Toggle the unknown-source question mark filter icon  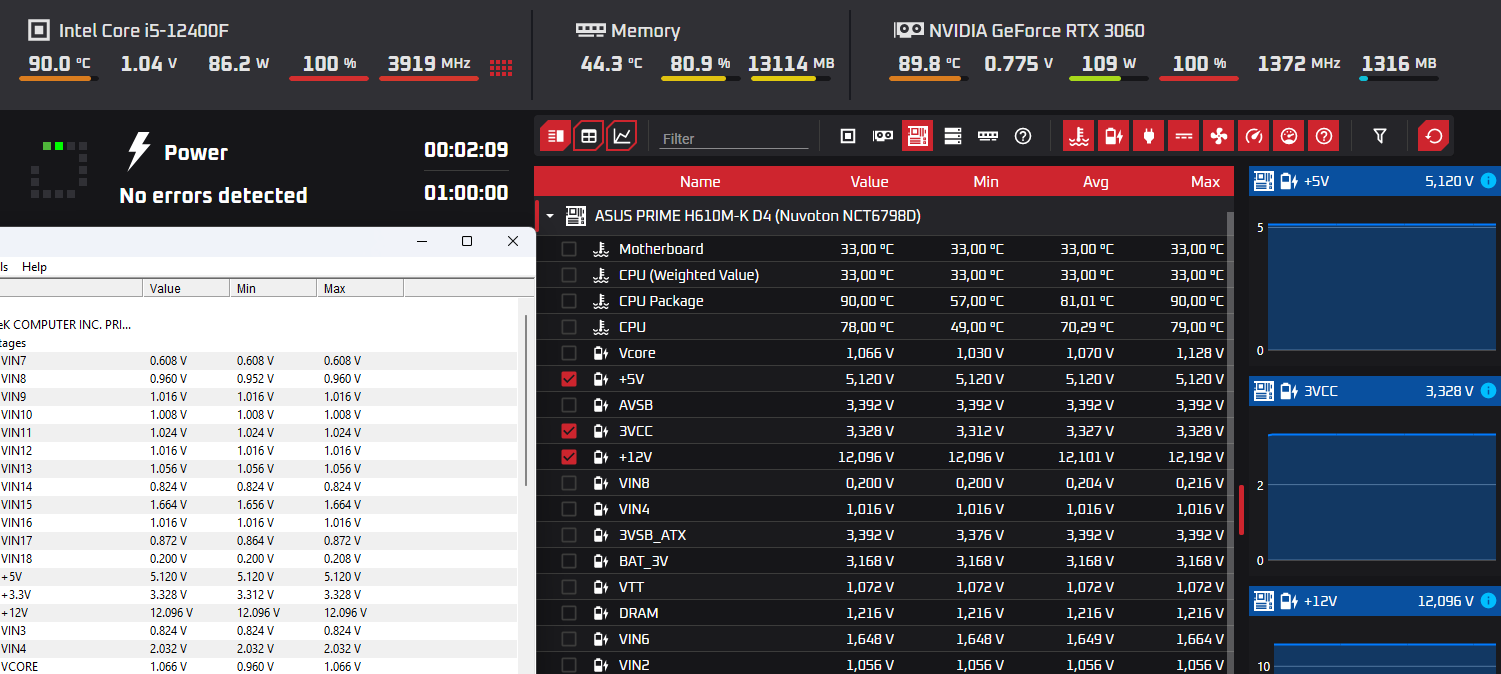coord(1023,136)
